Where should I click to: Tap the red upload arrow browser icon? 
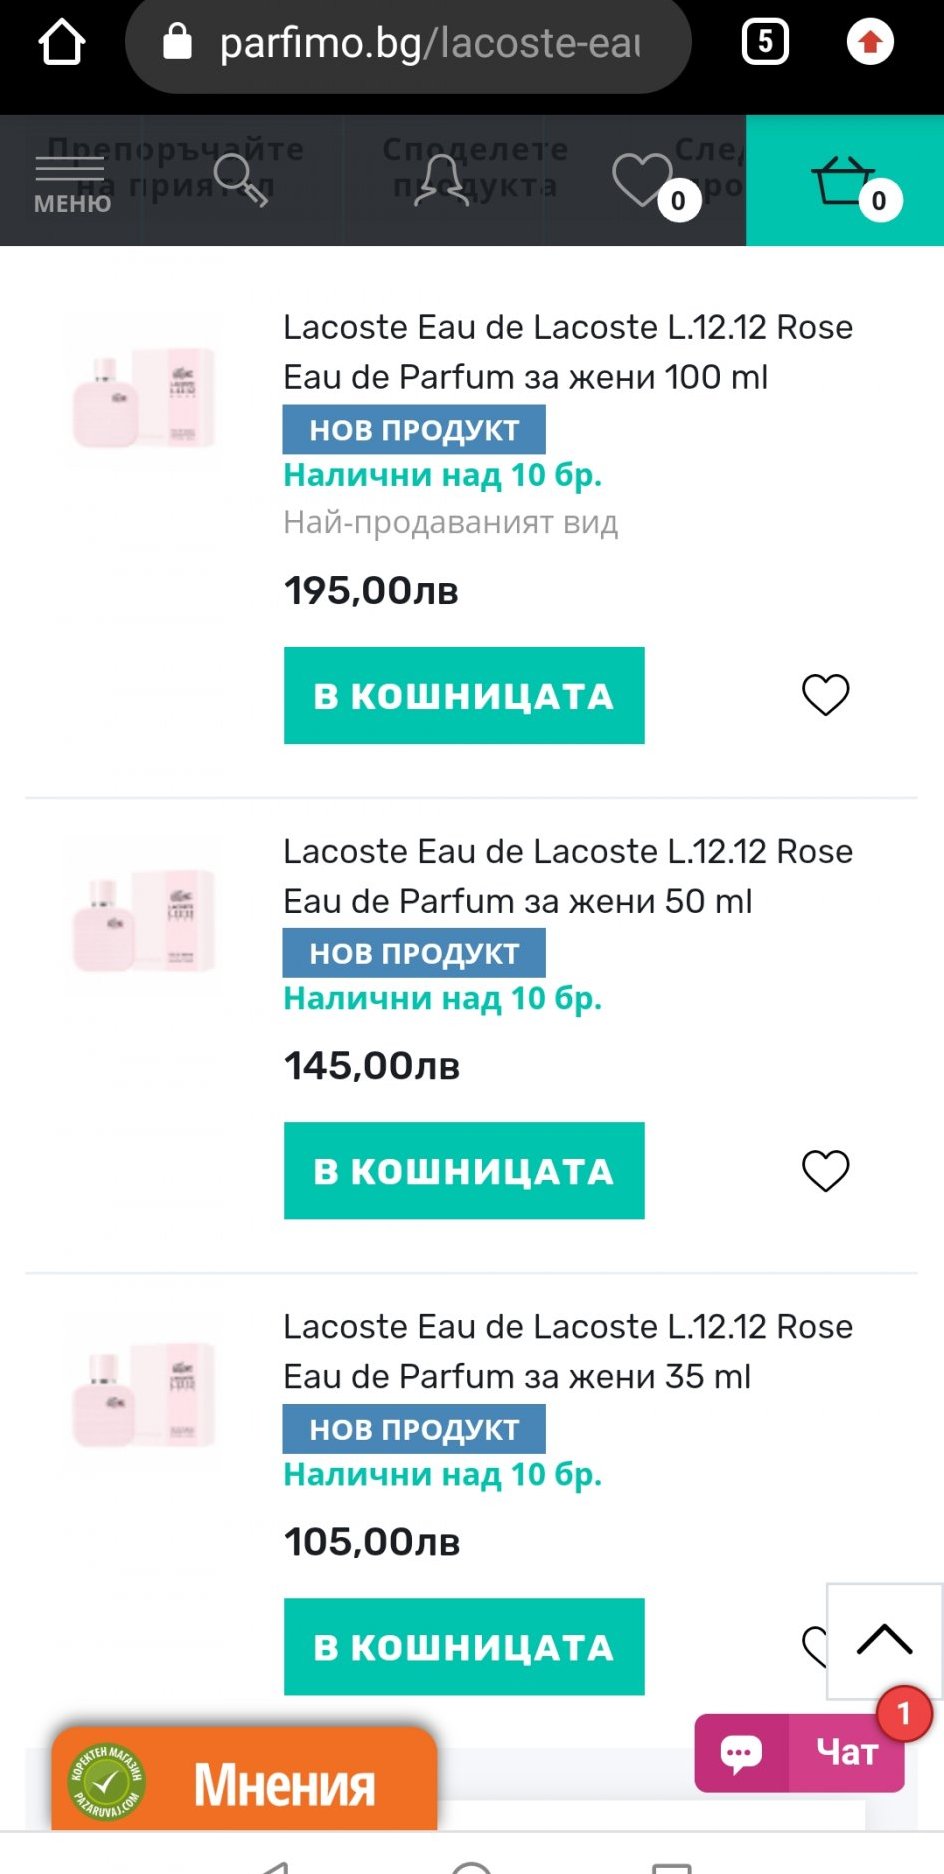pos(870,42)
